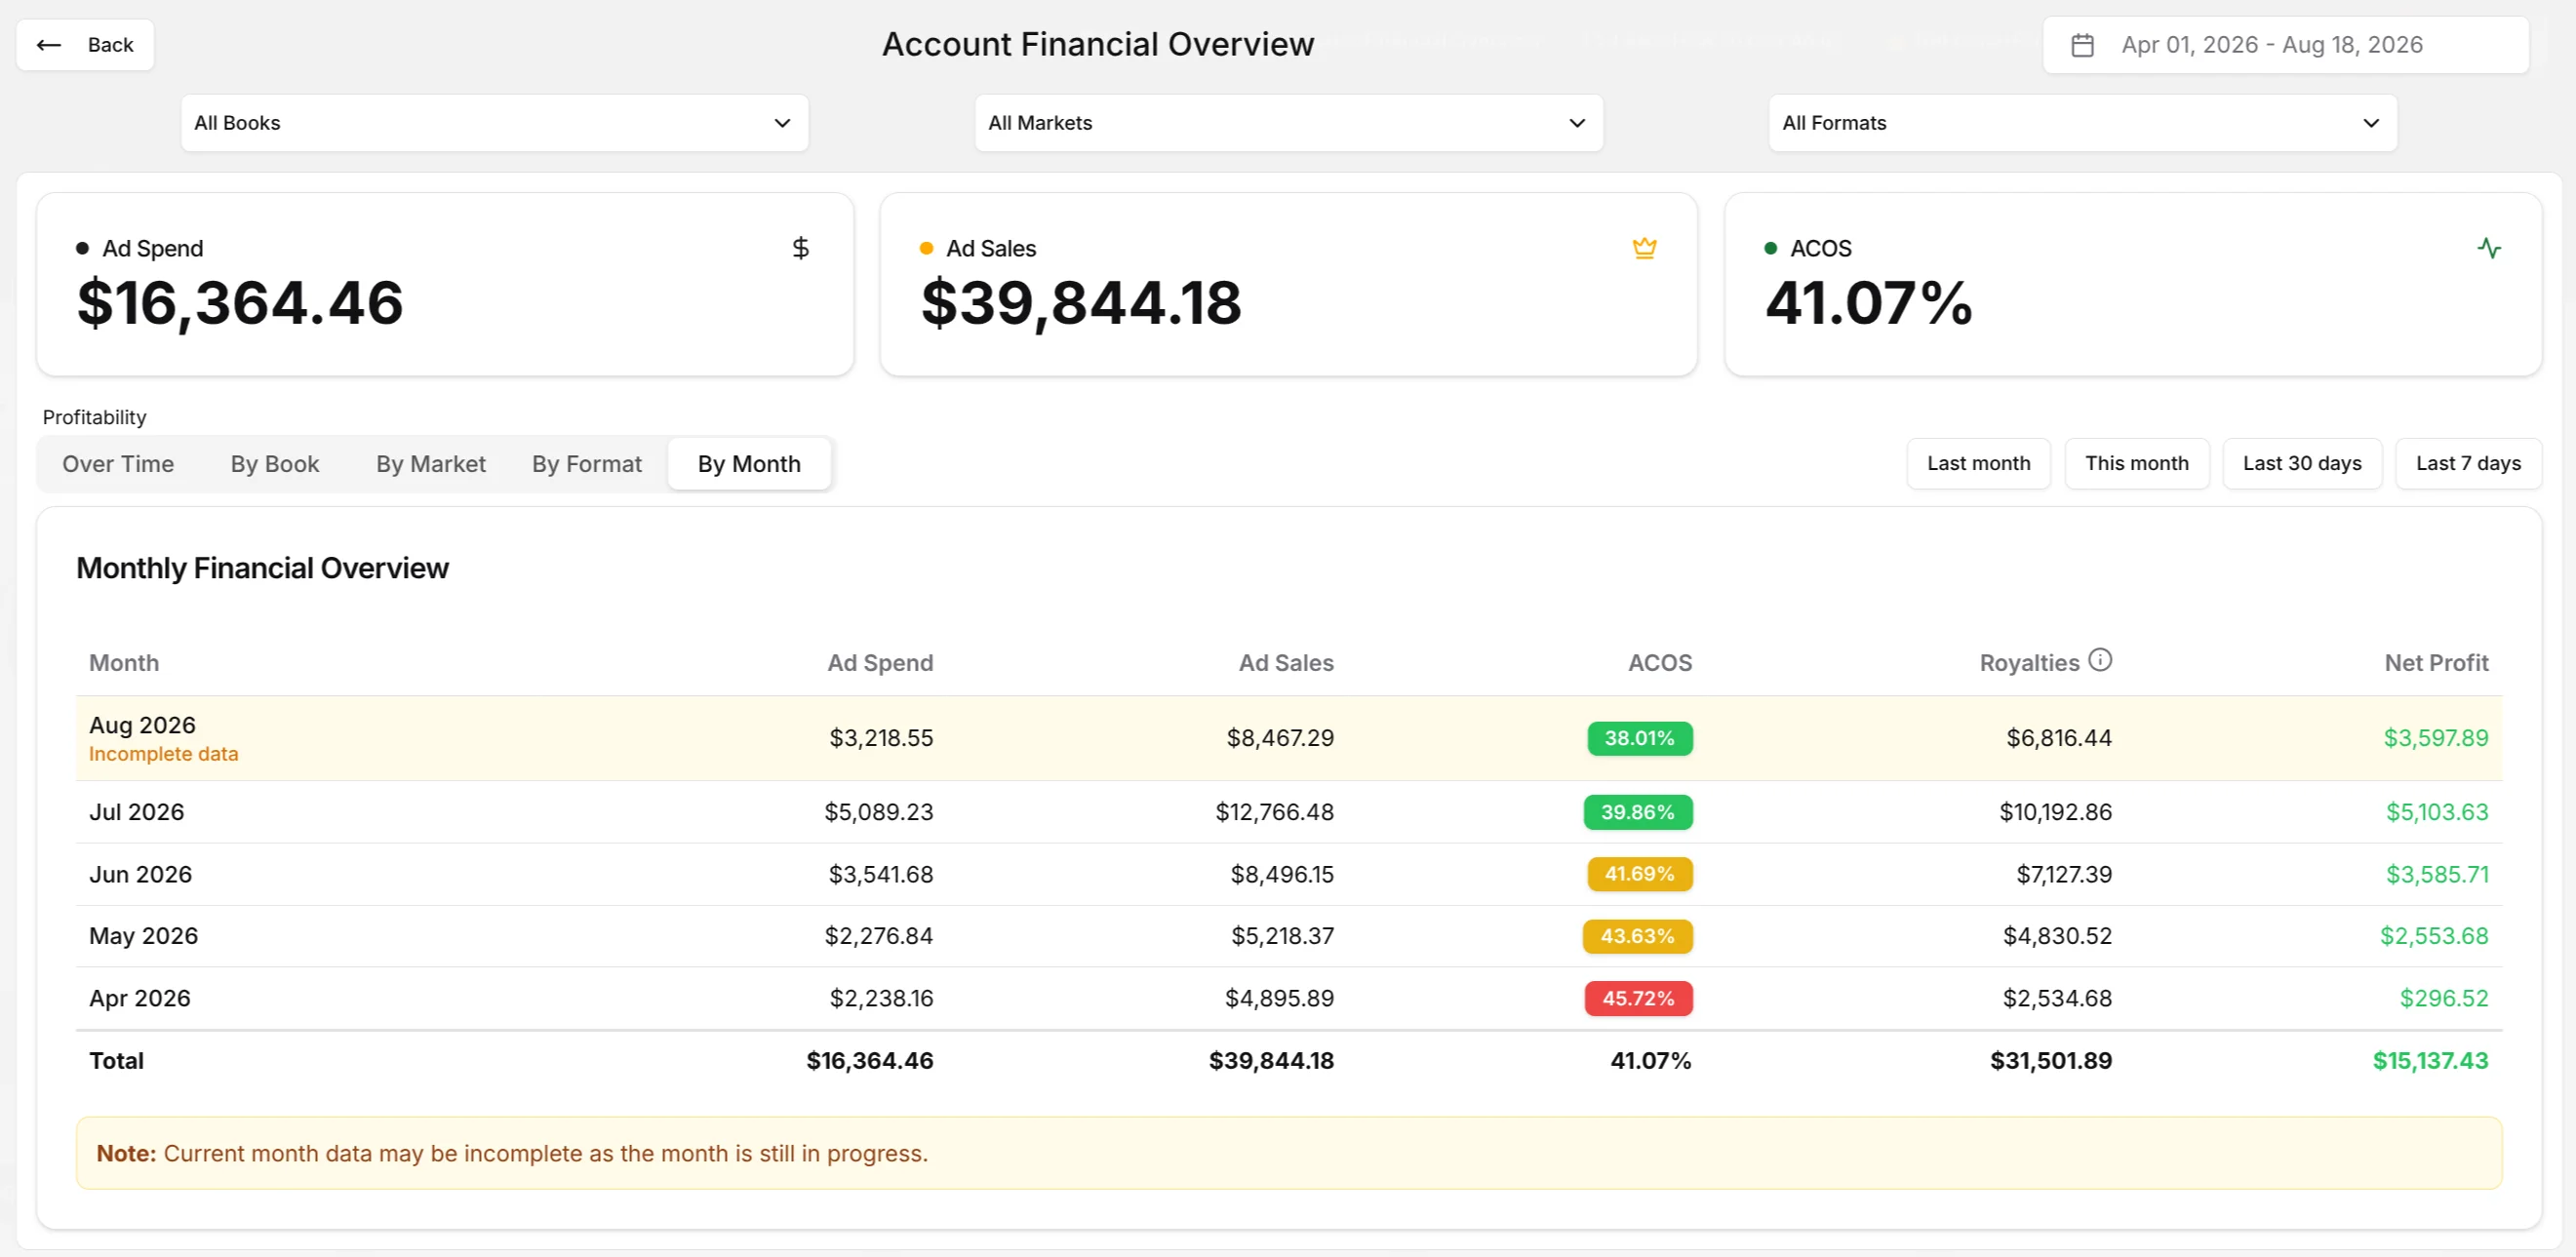Click May 2026 ad spend $2,276.84
Viewport: 2576px width, 1257px height.
879,936
